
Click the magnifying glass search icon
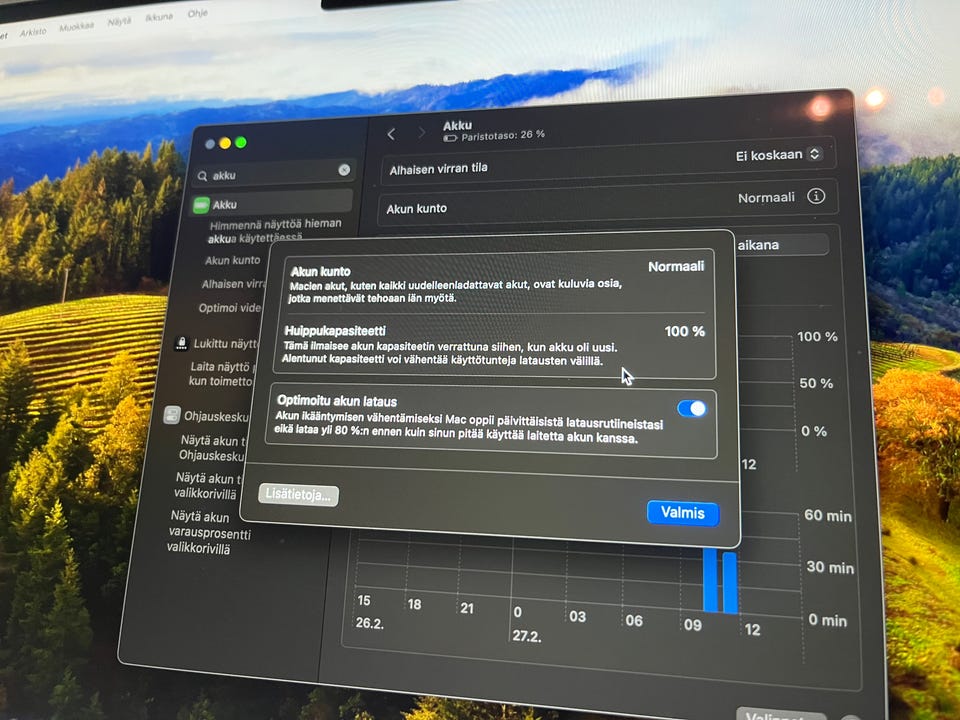coord(203,176)
